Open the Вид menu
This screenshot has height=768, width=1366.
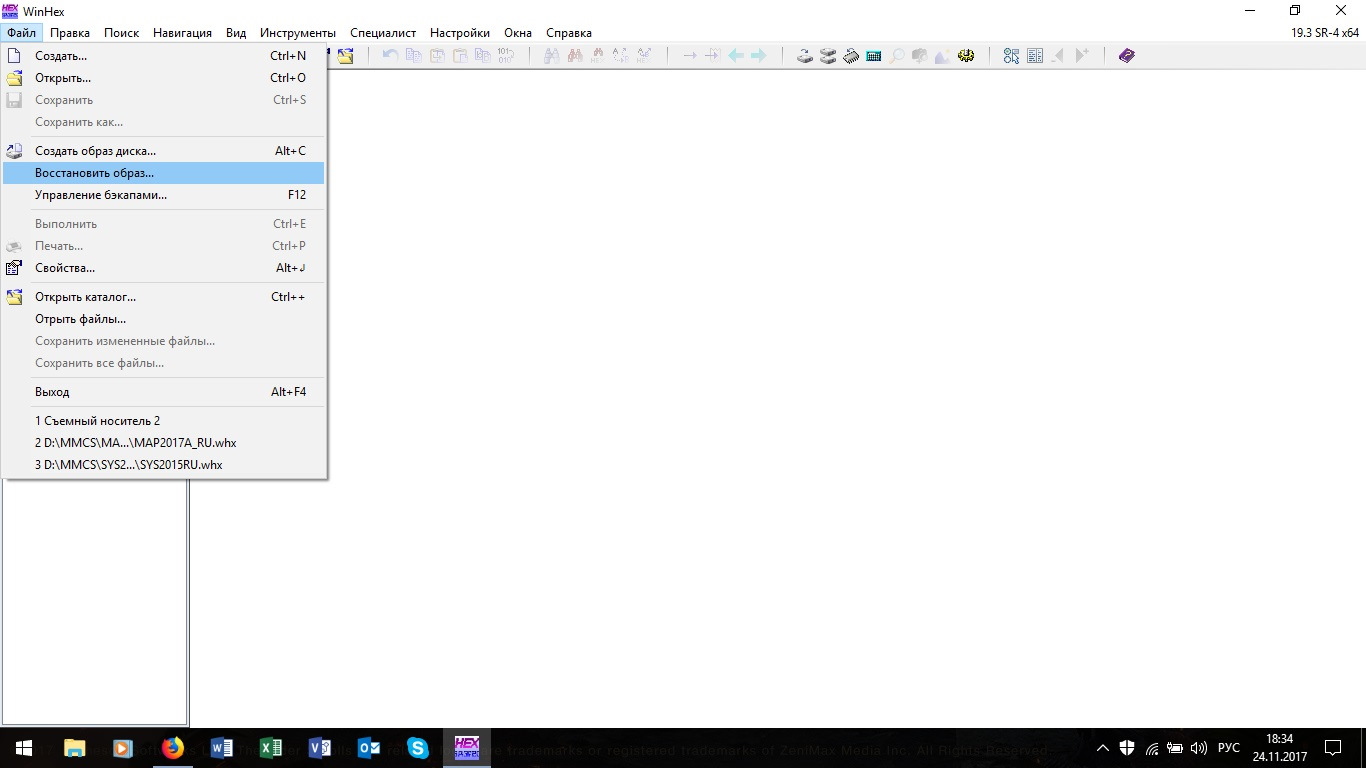pos(236,33)
